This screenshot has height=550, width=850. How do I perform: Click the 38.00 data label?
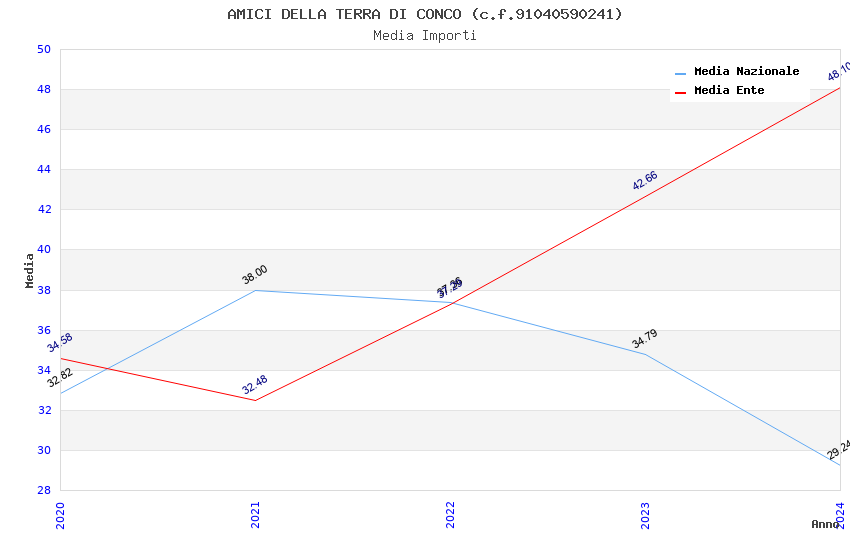click(255, 275)
